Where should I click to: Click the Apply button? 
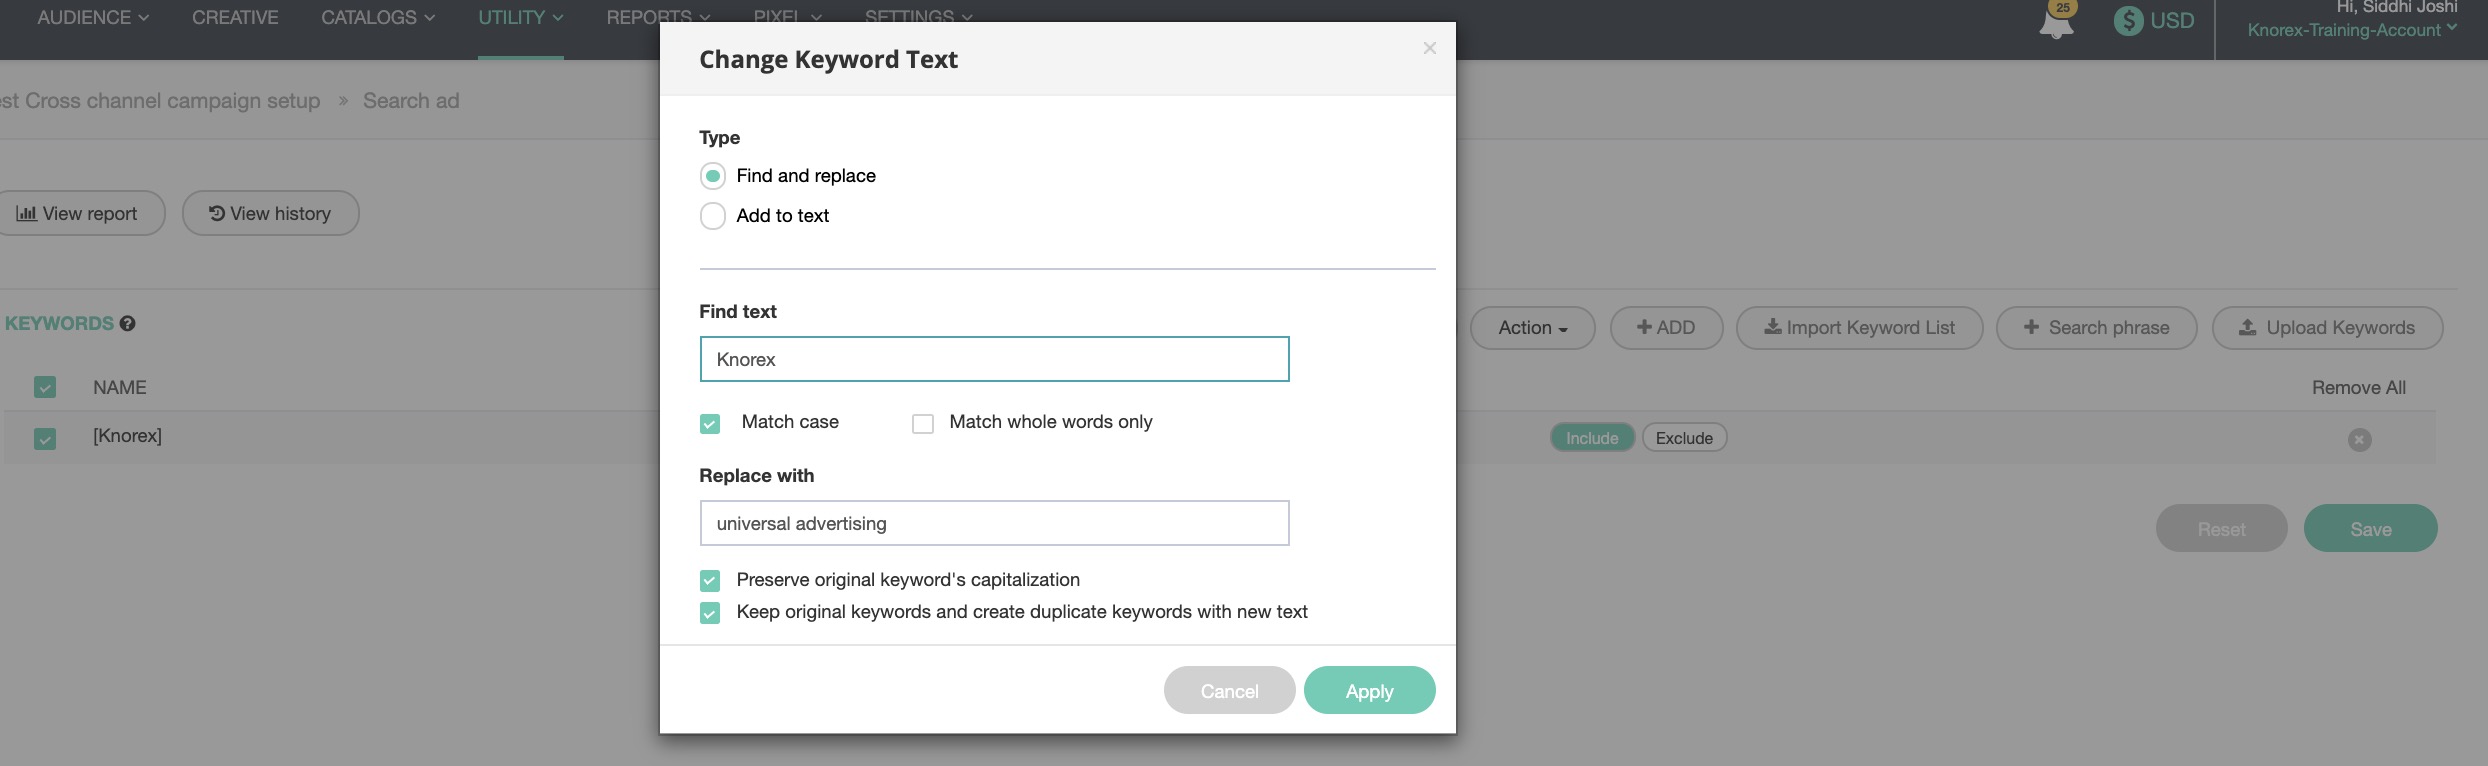coord(1369,691)
